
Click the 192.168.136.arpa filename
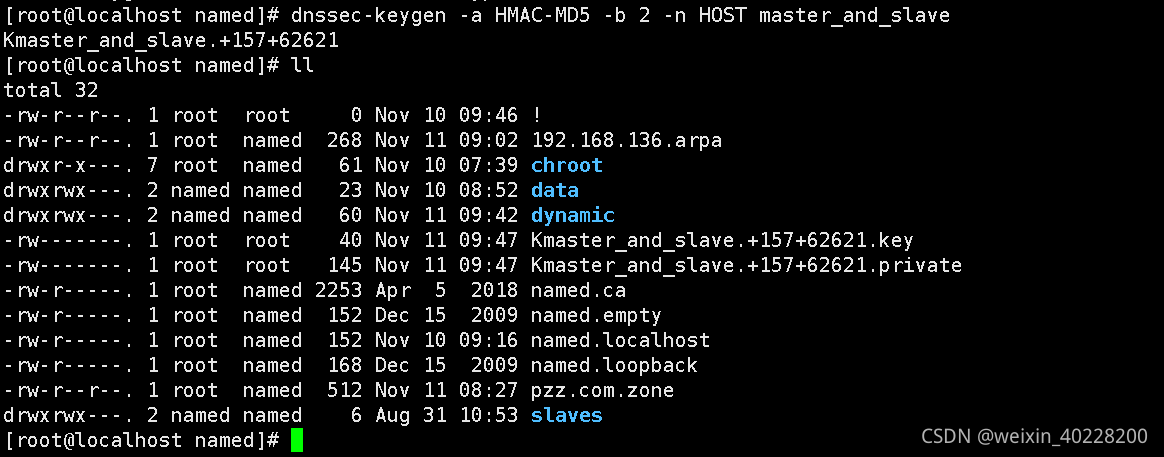(x=627, y=140)
